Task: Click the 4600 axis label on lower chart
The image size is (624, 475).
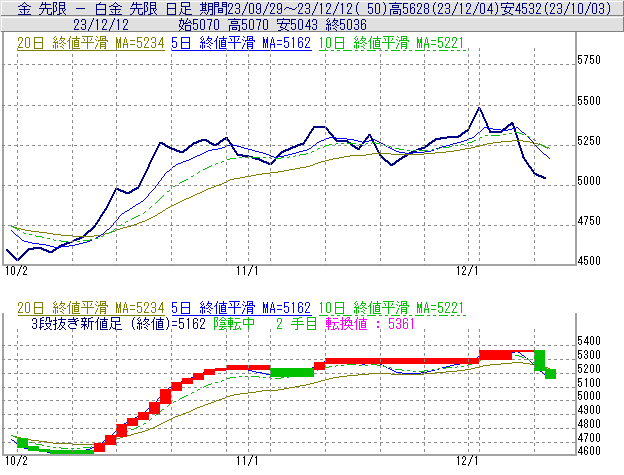Action: [589, 451]
